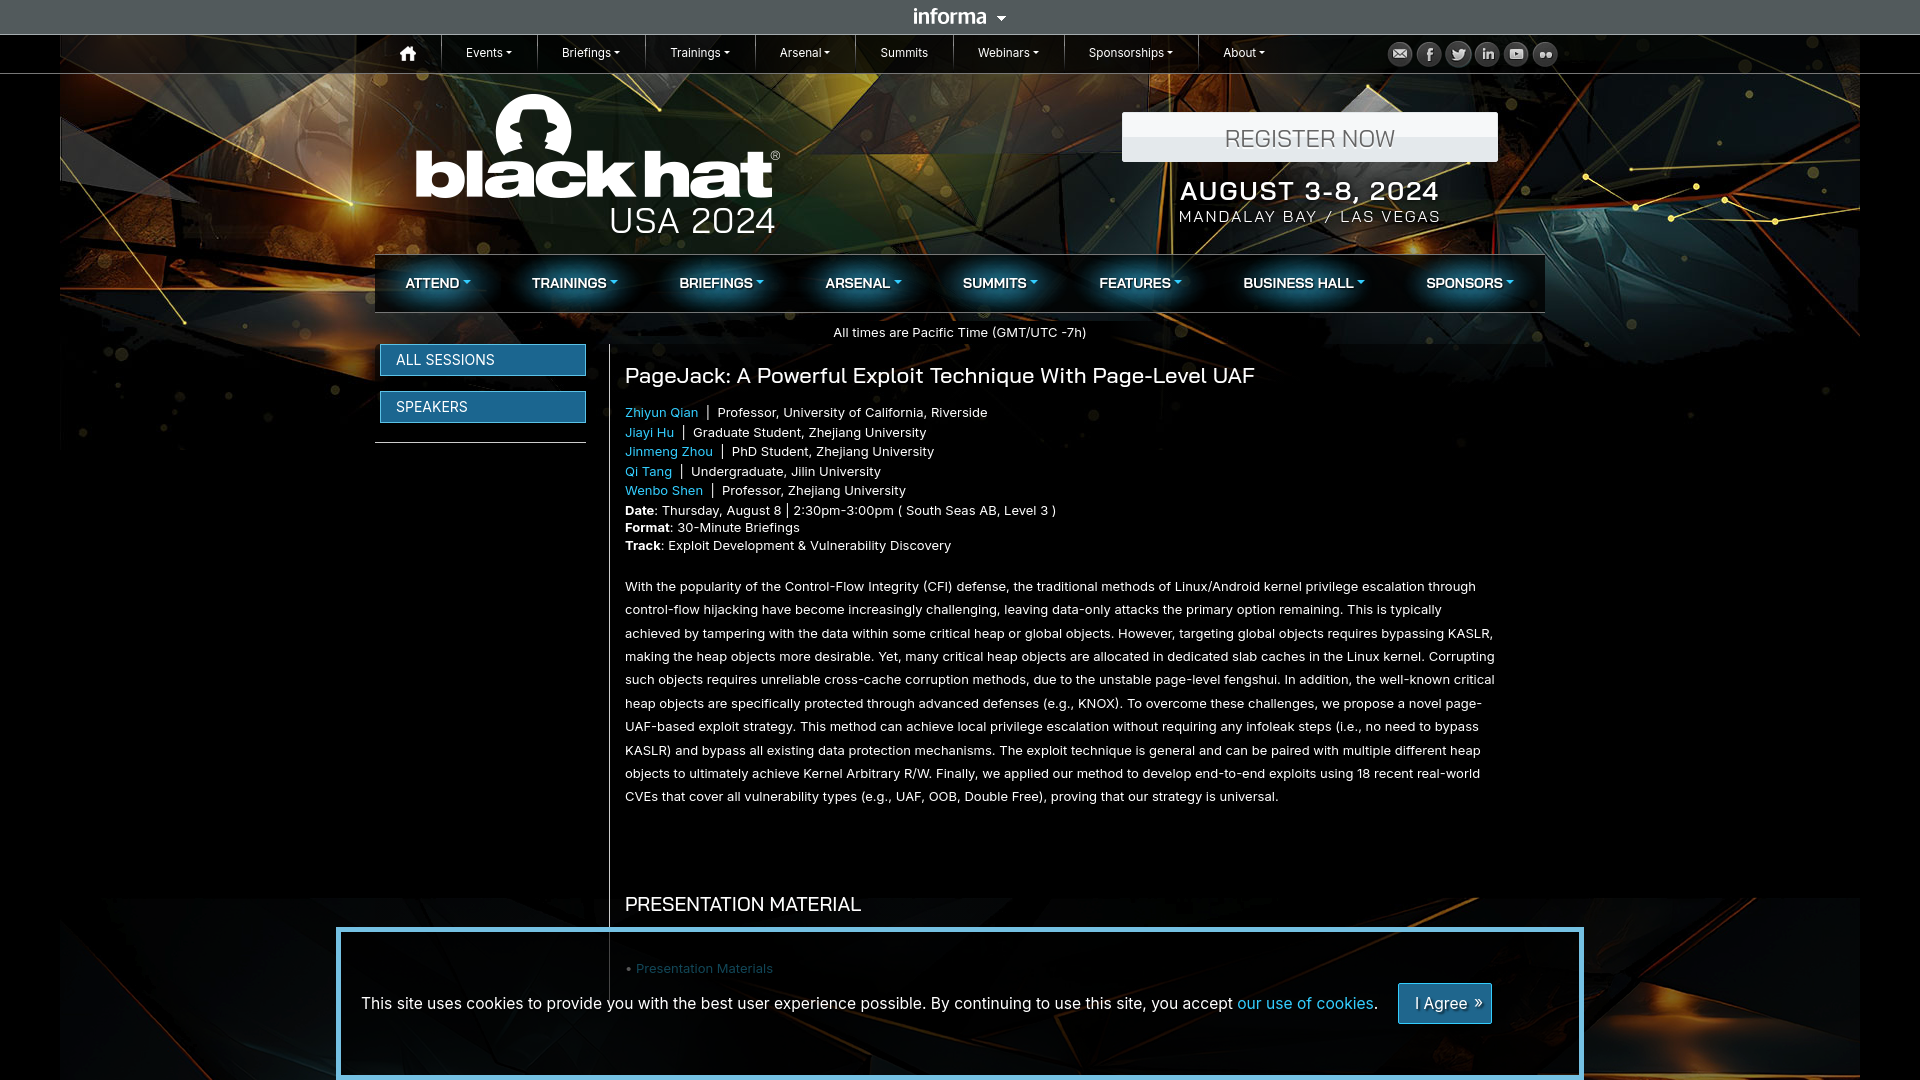Select Summits in the top navigation
Viewport: 1920px width, 1080px height.
[904, 53]
